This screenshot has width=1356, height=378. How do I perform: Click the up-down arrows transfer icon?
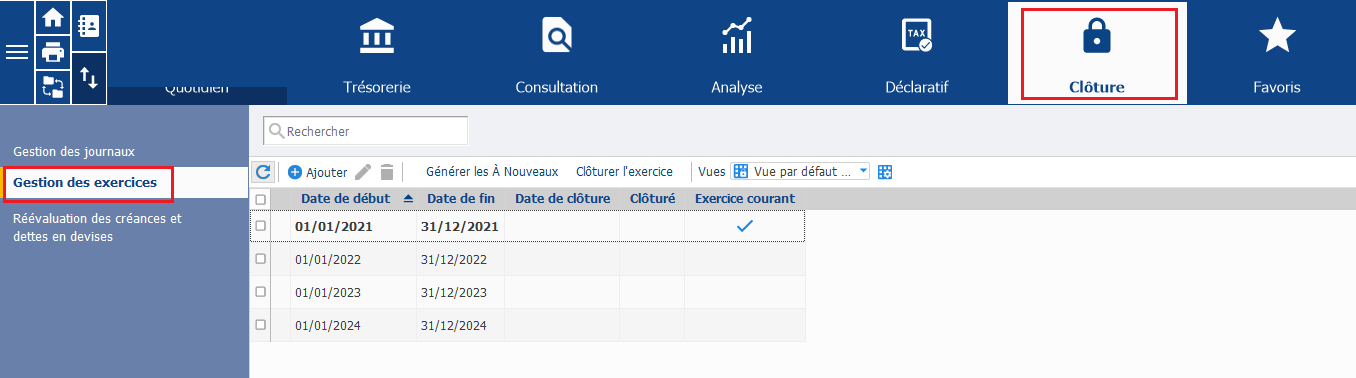88,78
